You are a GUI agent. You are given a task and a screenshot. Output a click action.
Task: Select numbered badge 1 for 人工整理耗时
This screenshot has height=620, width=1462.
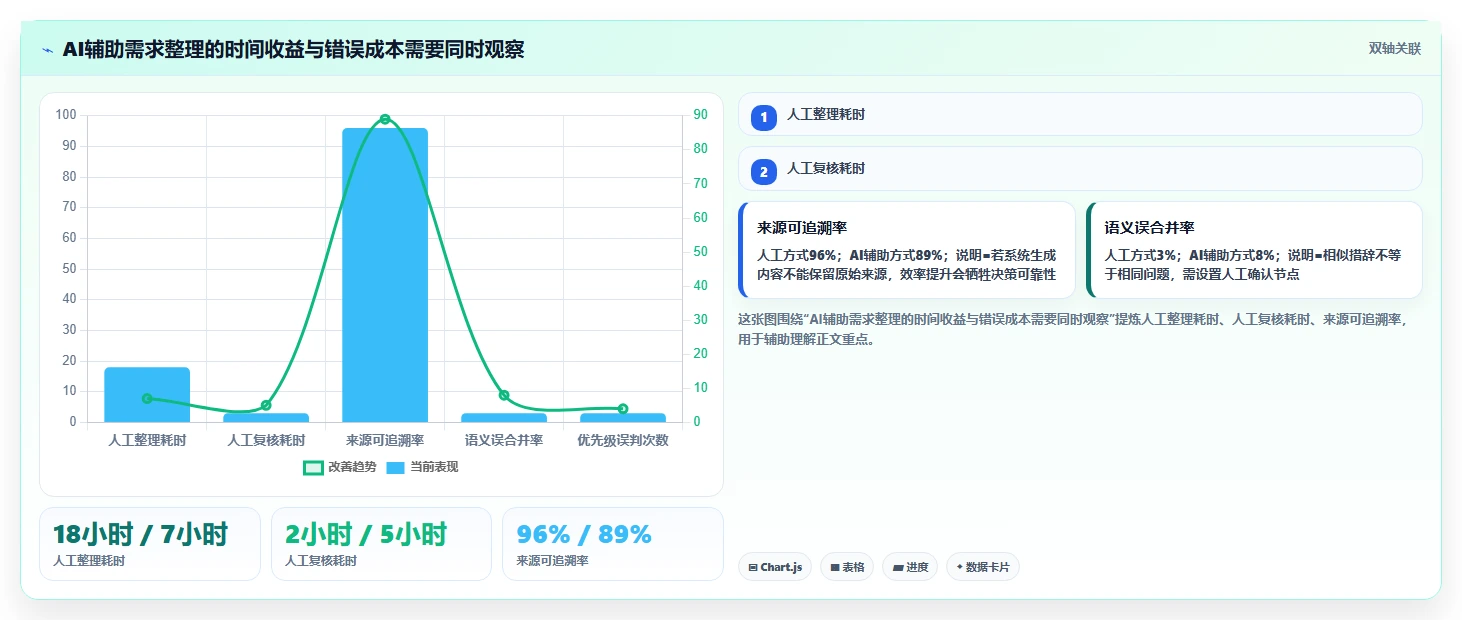tap(764, 117)
